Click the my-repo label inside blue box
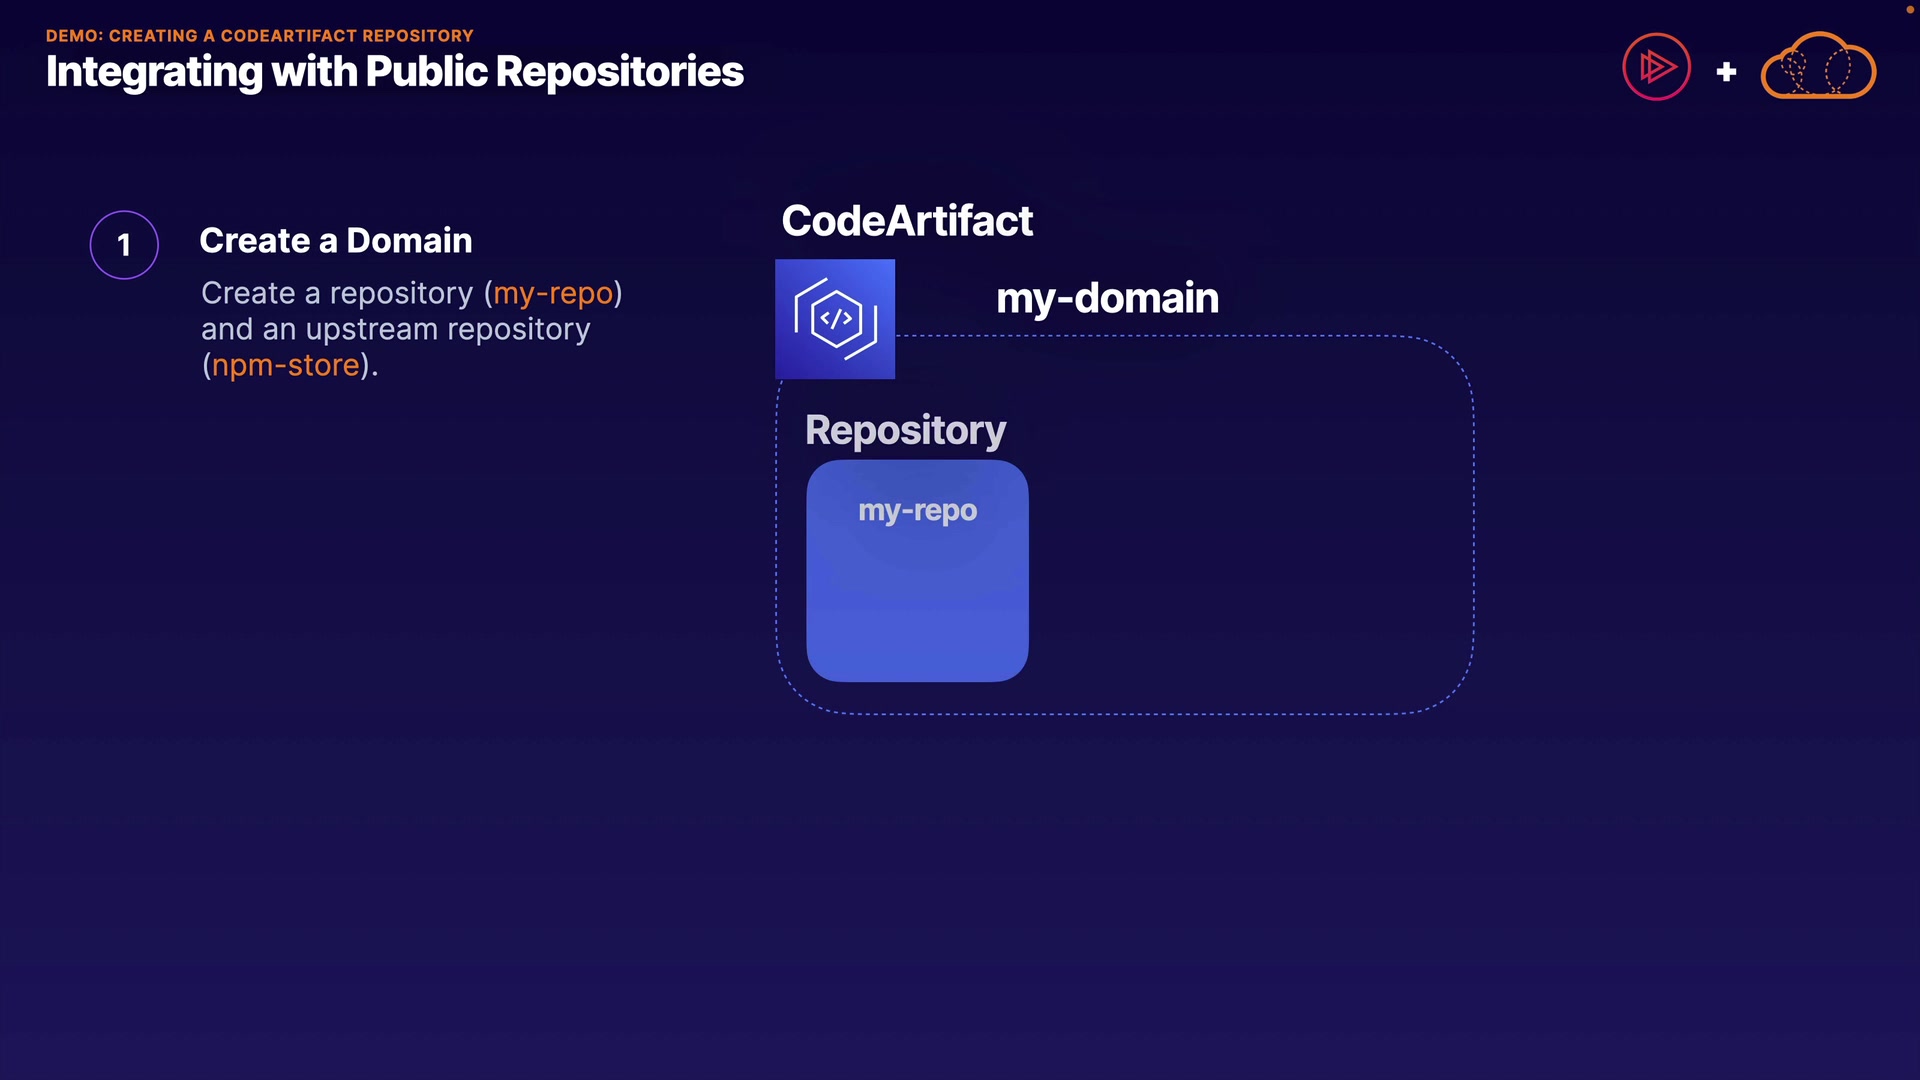This screenshot has width=1920, height=1080. 917,511
